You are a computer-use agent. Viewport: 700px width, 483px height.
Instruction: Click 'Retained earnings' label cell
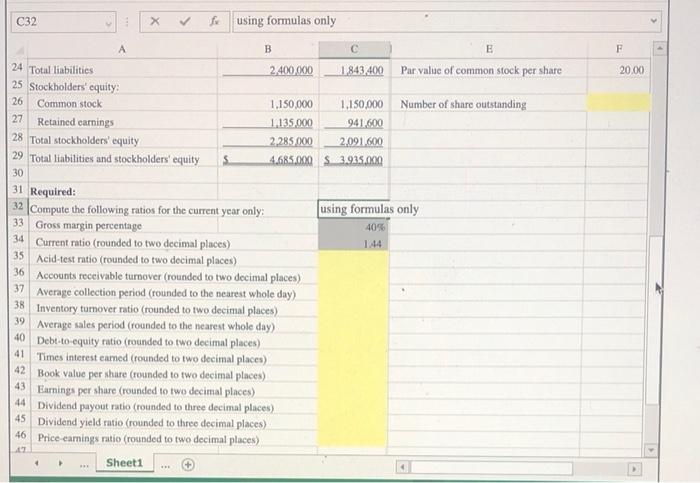pos(75,122)
